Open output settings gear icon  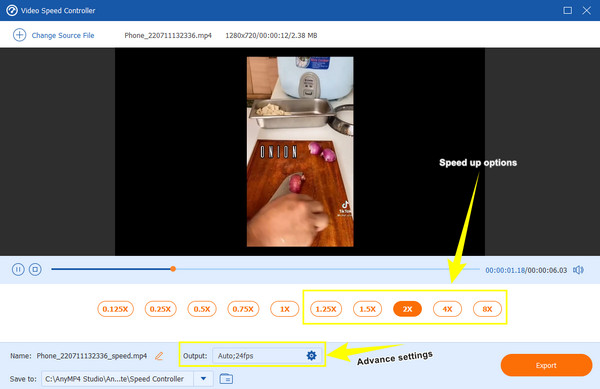click(x=311, y=356)
